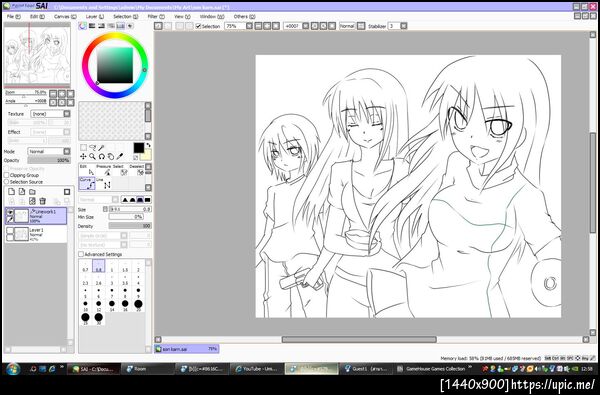Click the navigator thumbnail preview
This screenshot has height=395, width=600.
point(37,55)
